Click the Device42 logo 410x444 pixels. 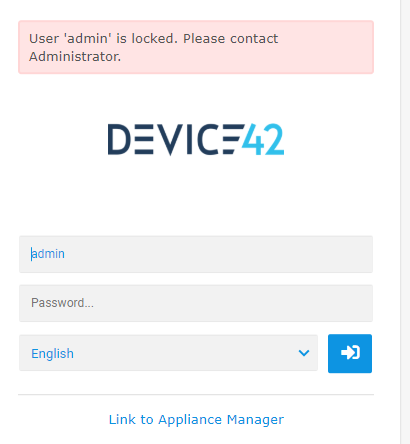pyautogui.click(x=196, y=139)
